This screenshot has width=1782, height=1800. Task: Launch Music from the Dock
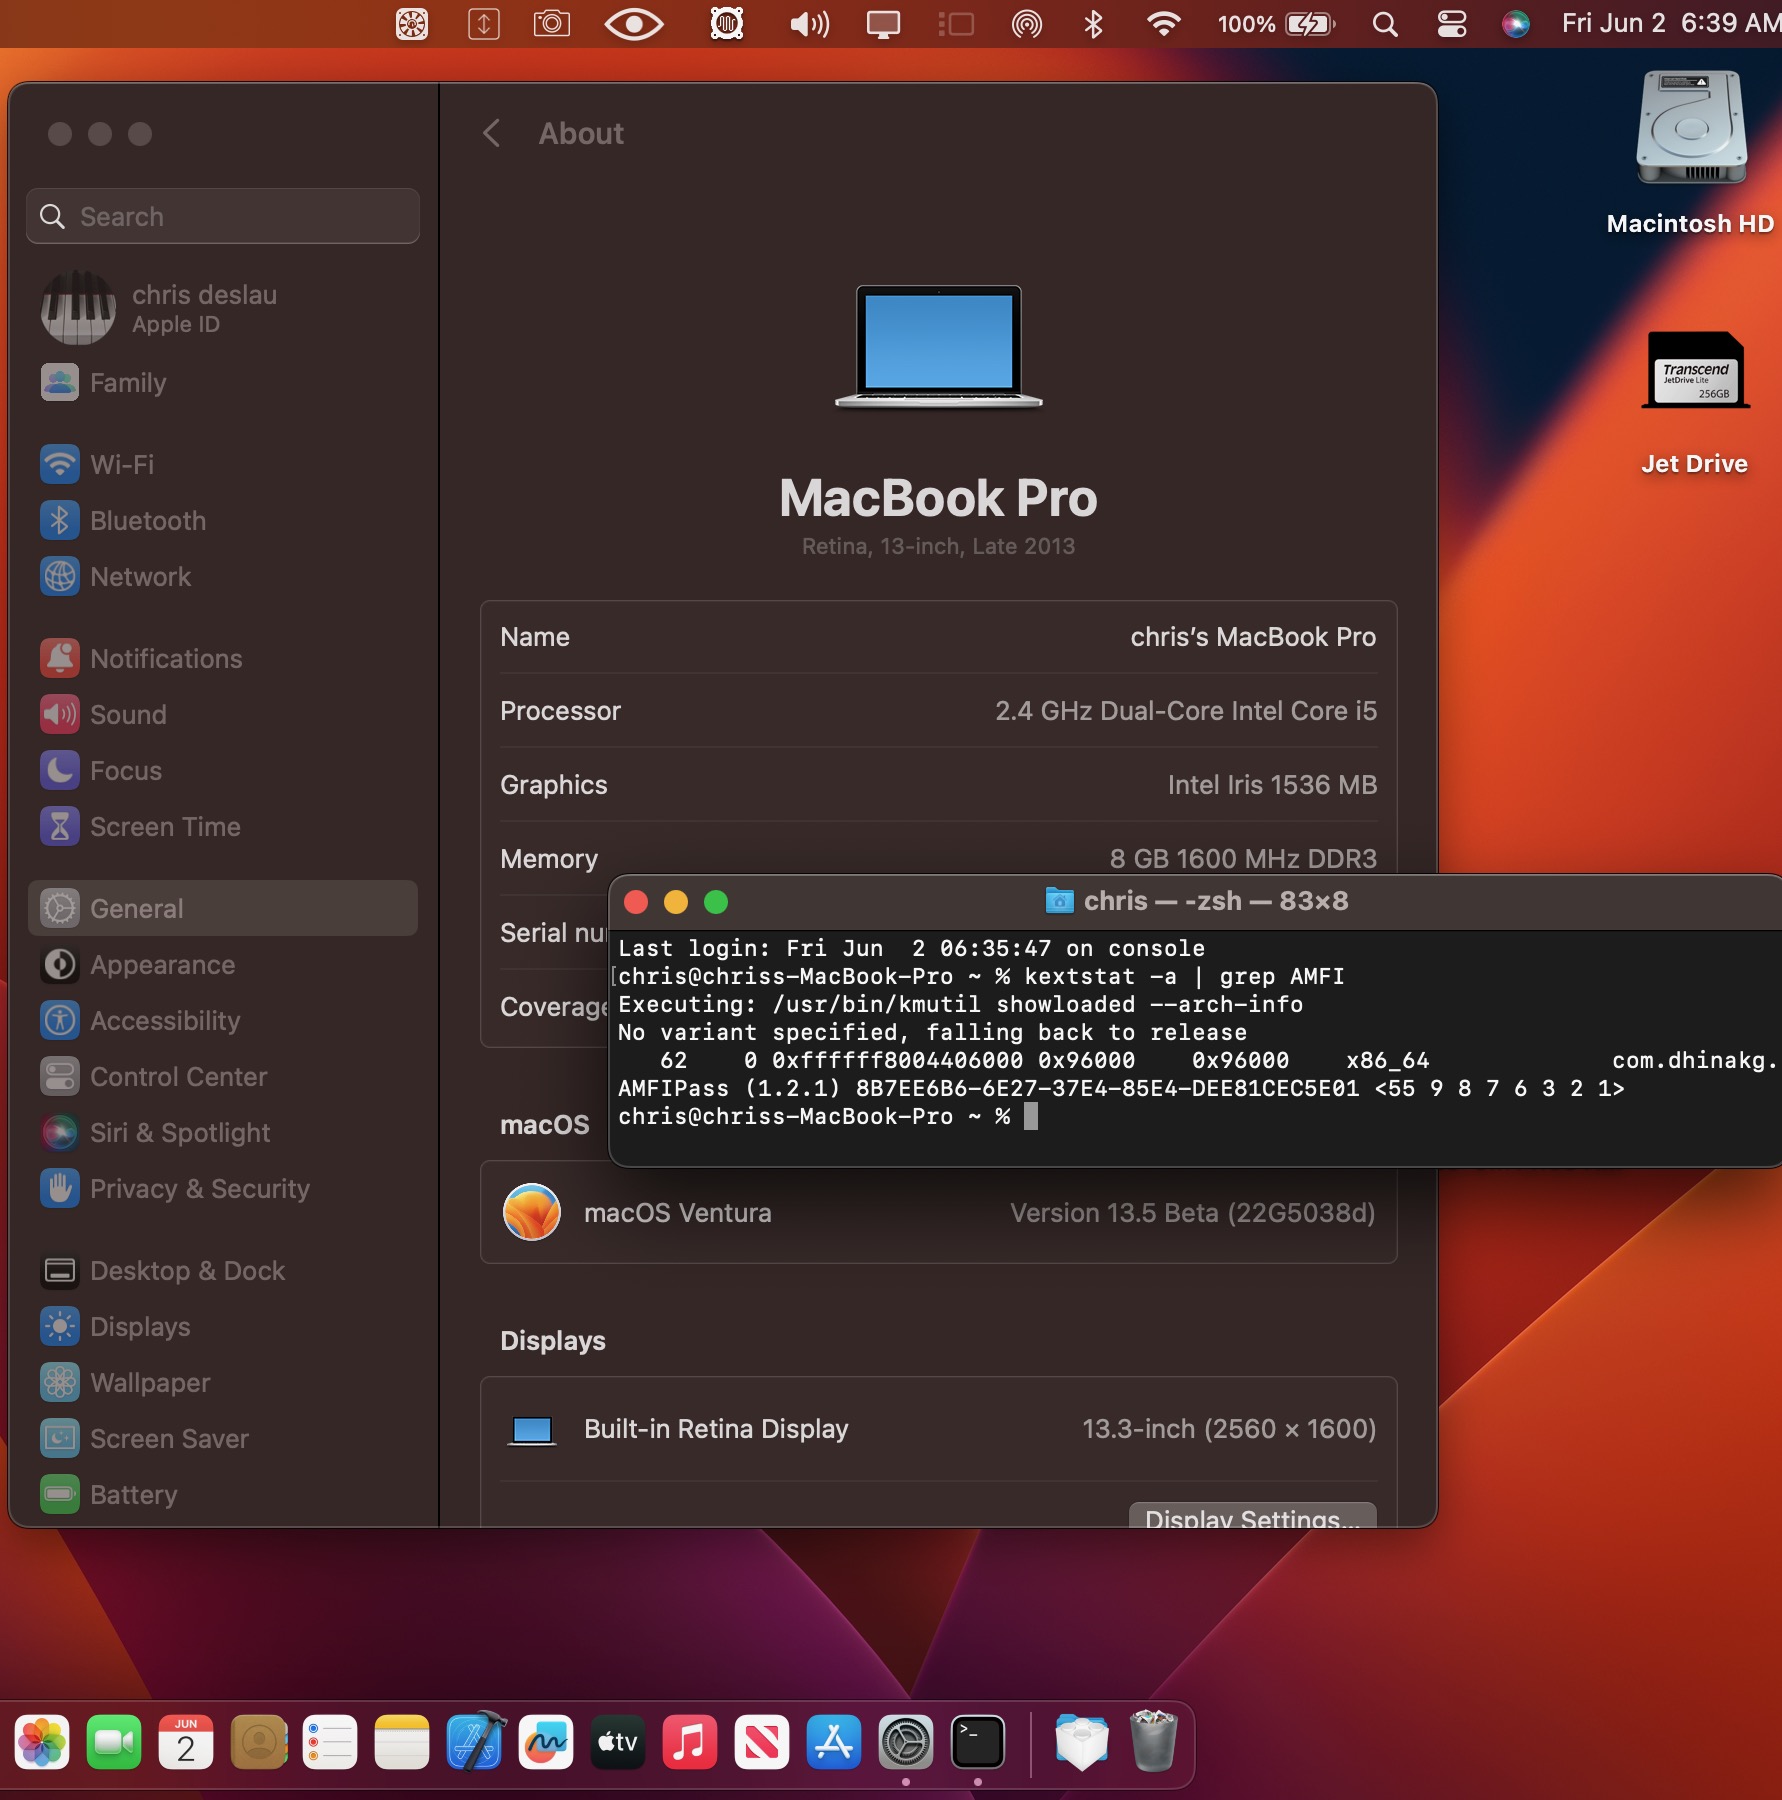[x=690, y=1743]
